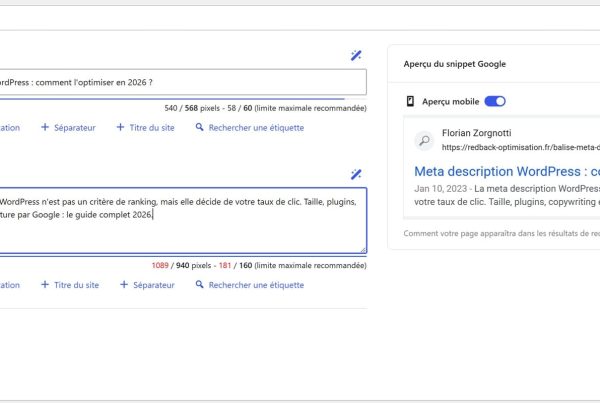Click the description pixel progress bar
600x403 pixels.
coord(183,256)
